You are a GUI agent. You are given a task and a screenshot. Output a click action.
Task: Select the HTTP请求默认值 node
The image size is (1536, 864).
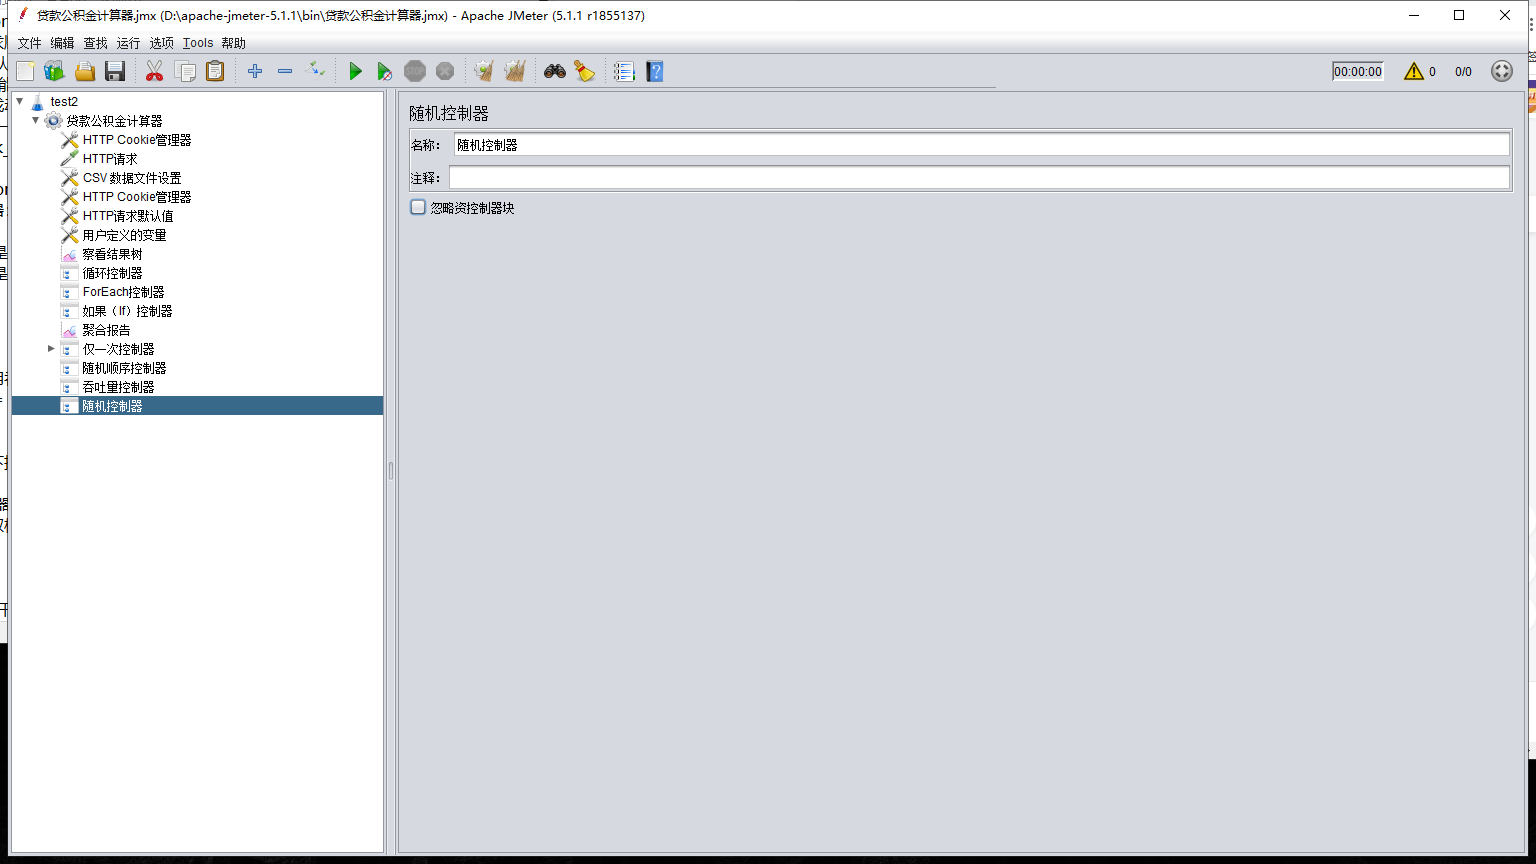click(128, 216)
